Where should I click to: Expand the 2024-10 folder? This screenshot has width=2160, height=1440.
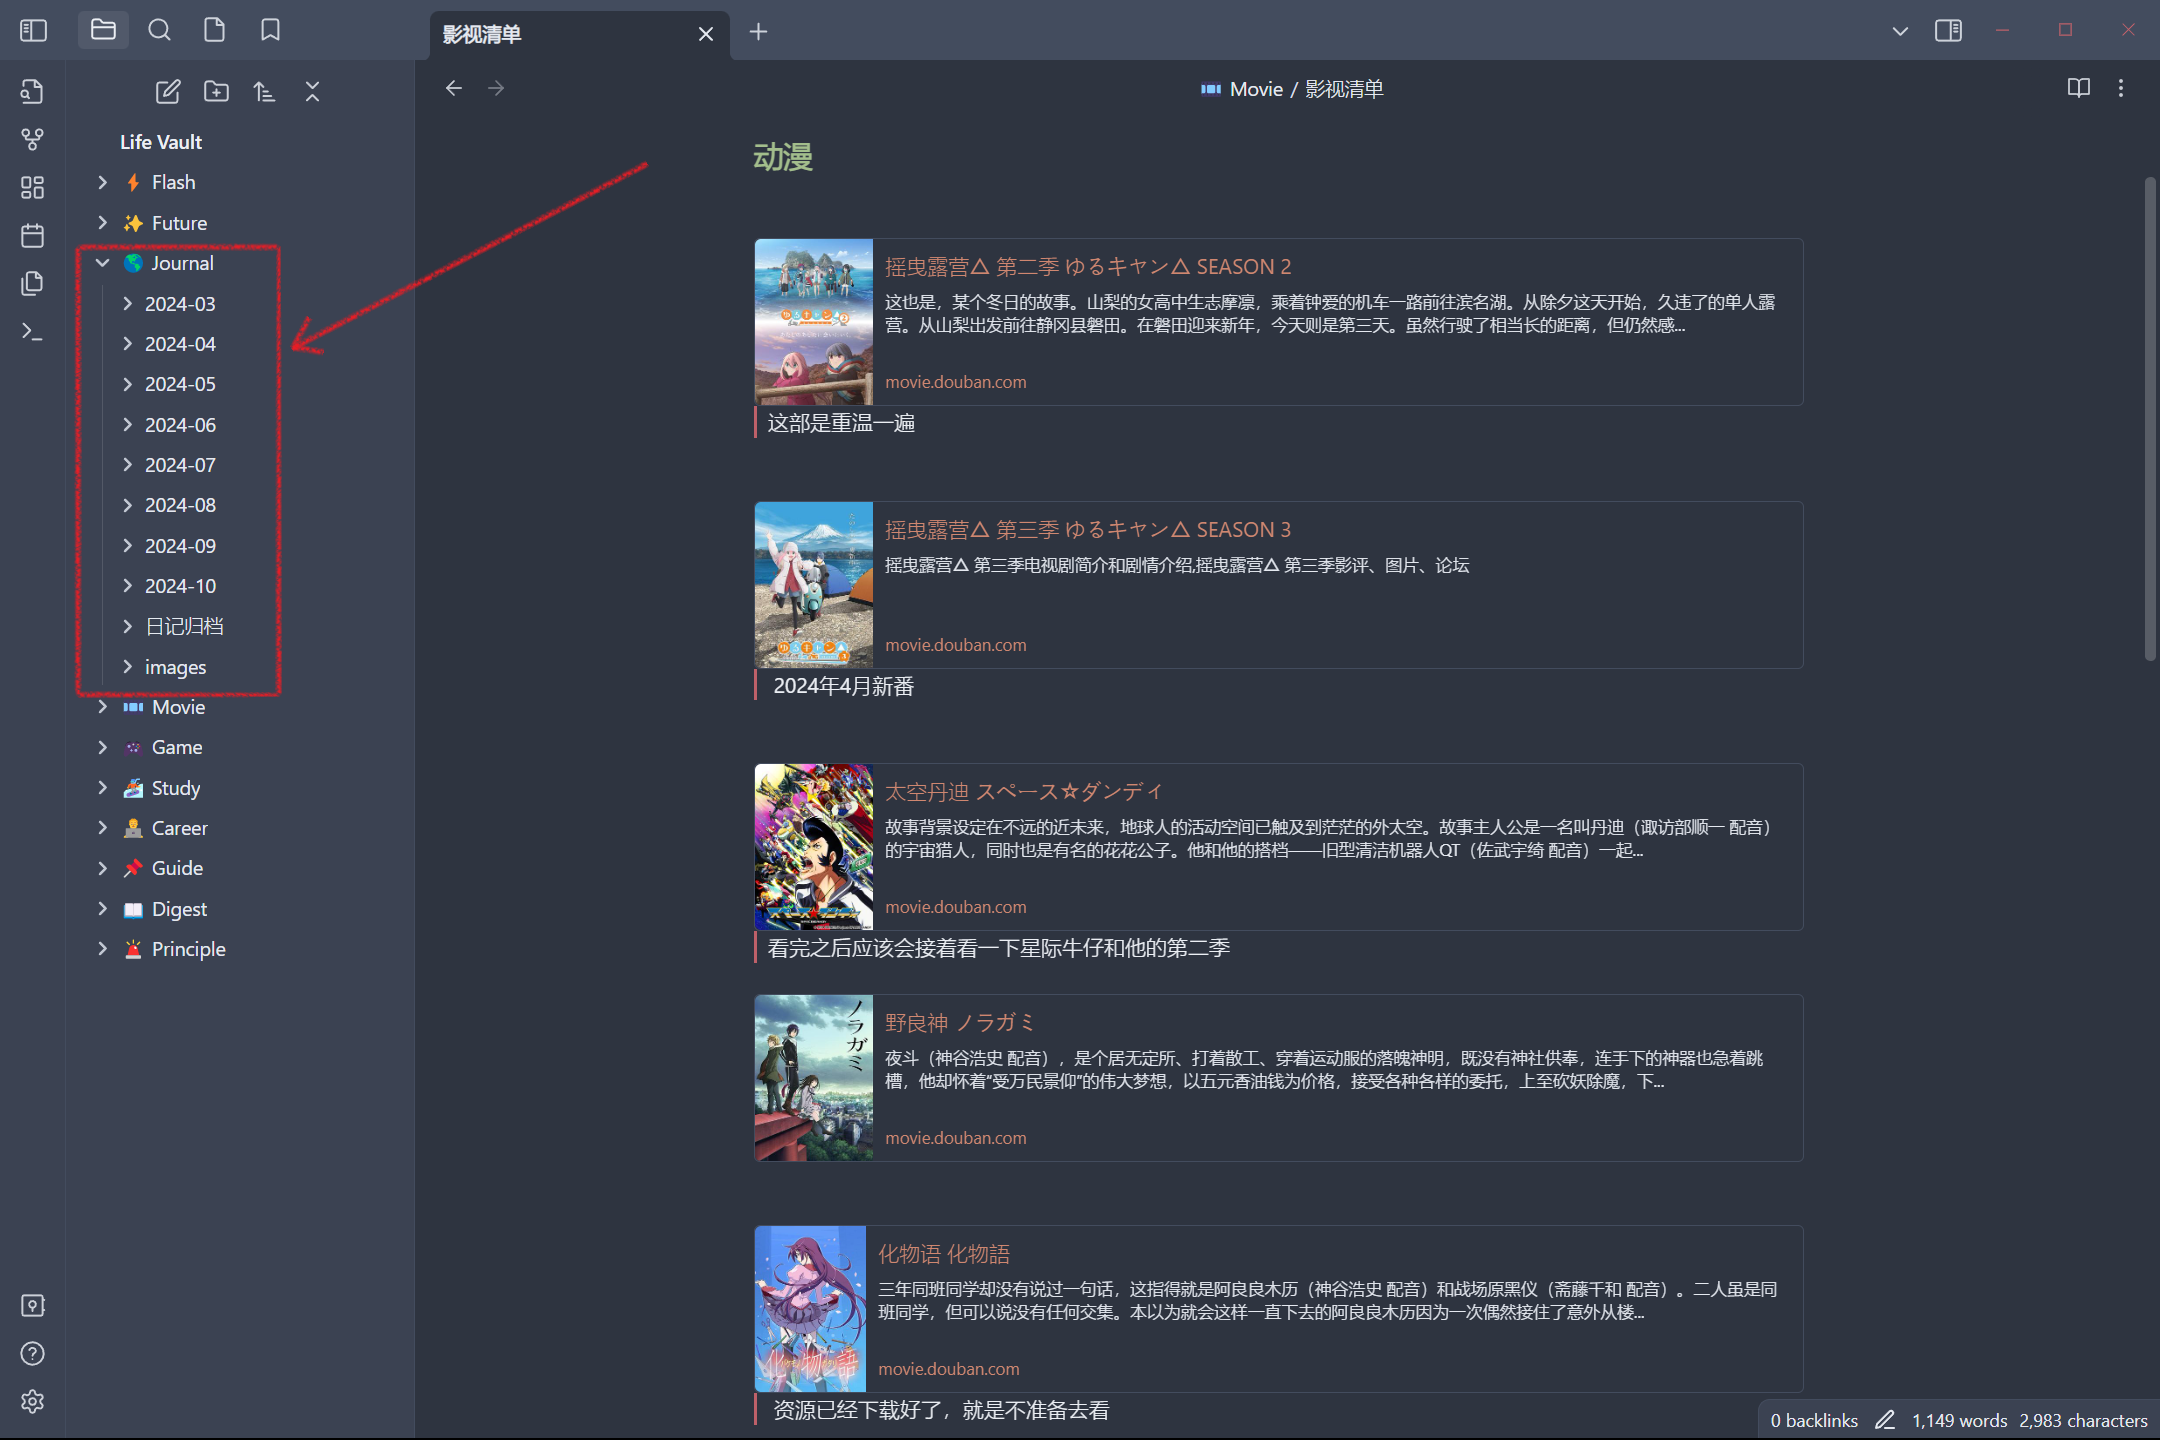pyautogui.click(x=127, y=585)
